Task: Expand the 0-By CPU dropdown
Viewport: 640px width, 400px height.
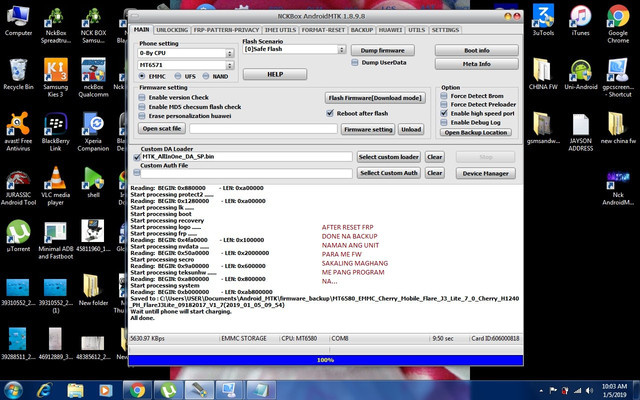Action: coord(230,53)
